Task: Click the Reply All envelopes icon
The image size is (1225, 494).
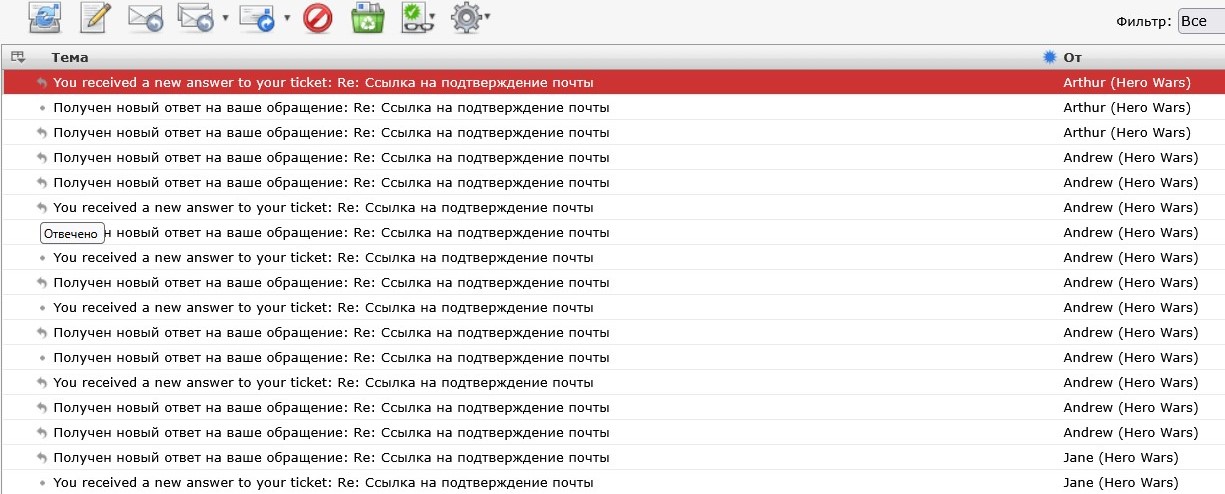Action: pos(195,18)
